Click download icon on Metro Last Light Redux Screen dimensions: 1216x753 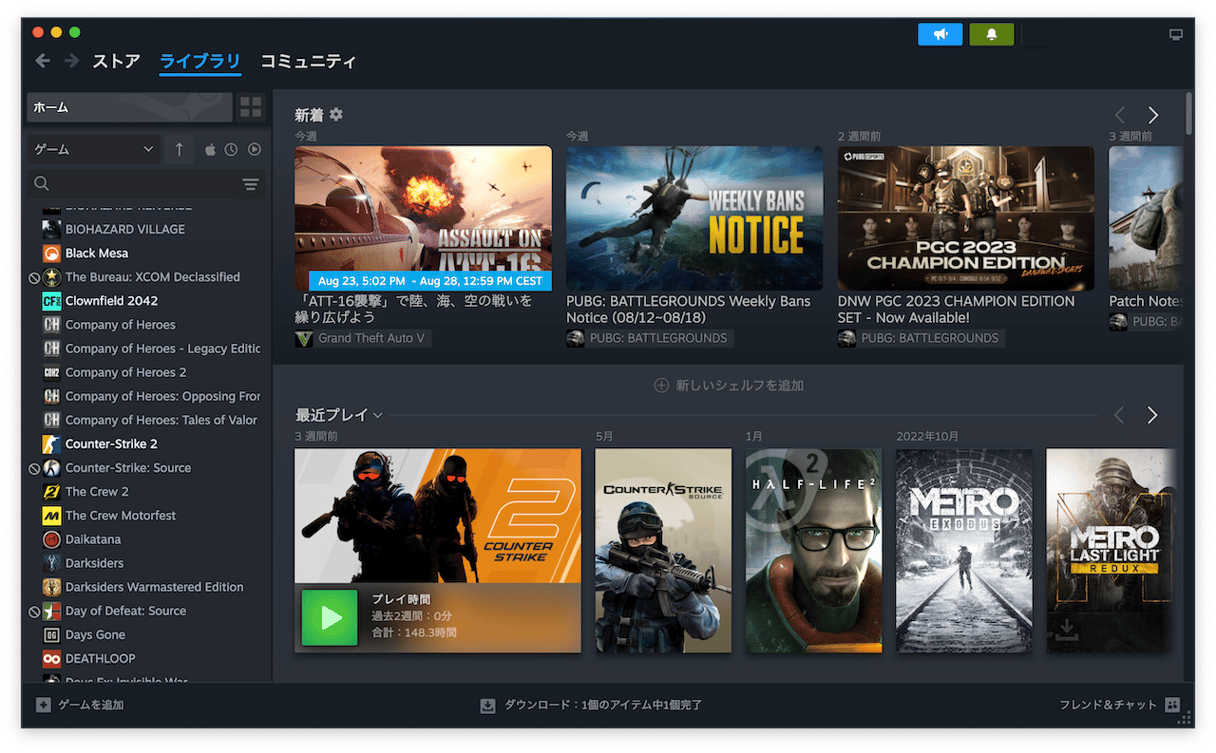tap(1067, 630)
